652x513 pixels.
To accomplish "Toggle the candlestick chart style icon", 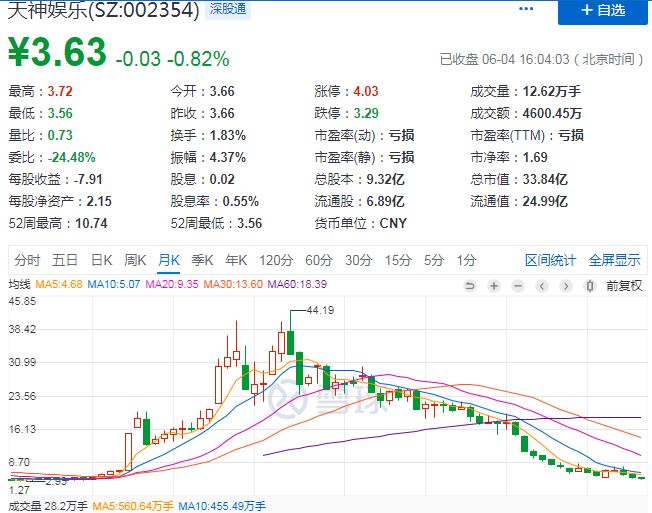I will 590,286.
